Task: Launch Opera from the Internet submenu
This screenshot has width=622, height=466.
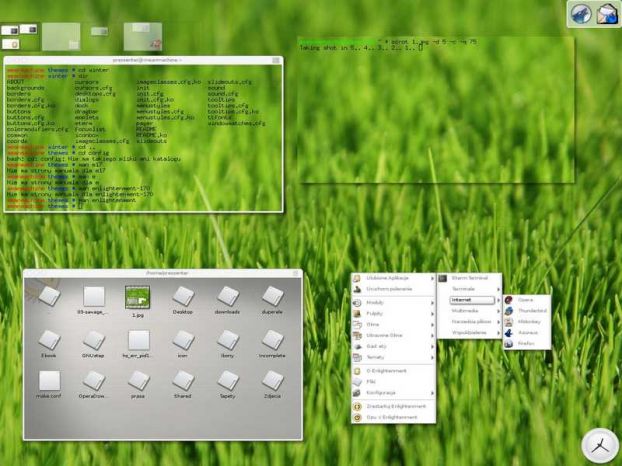Action: point(527,300)
